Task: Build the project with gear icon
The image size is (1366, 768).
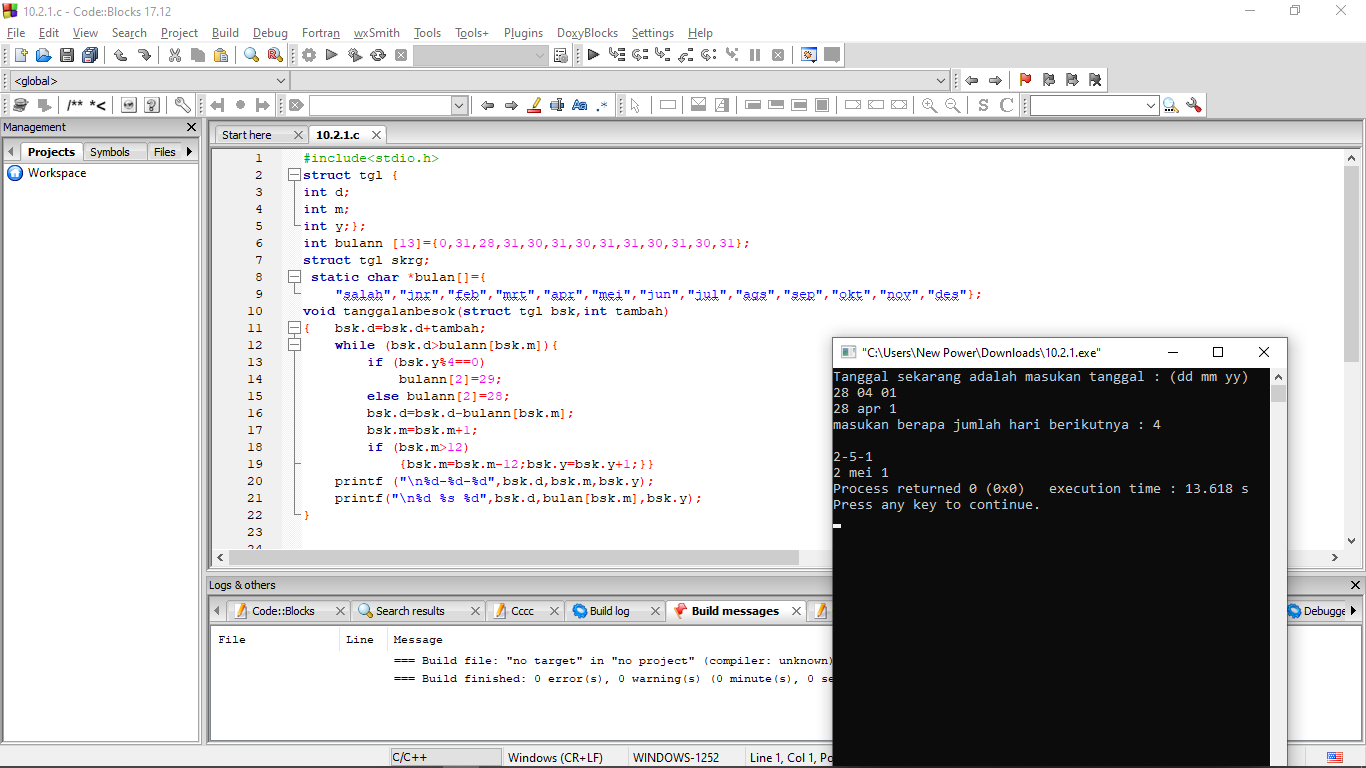Action: pyautogui.click(x=309, y=55)
